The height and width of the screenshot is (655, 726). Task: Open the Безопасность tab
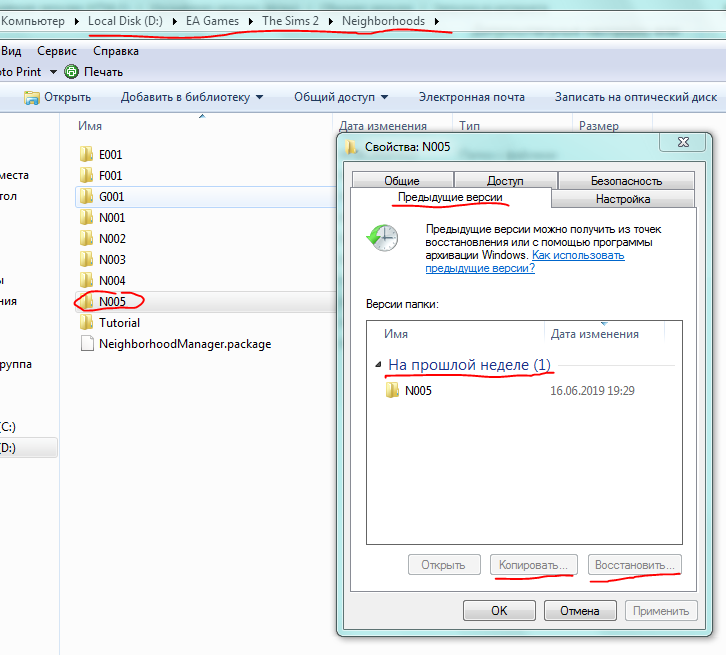point(626,181)
